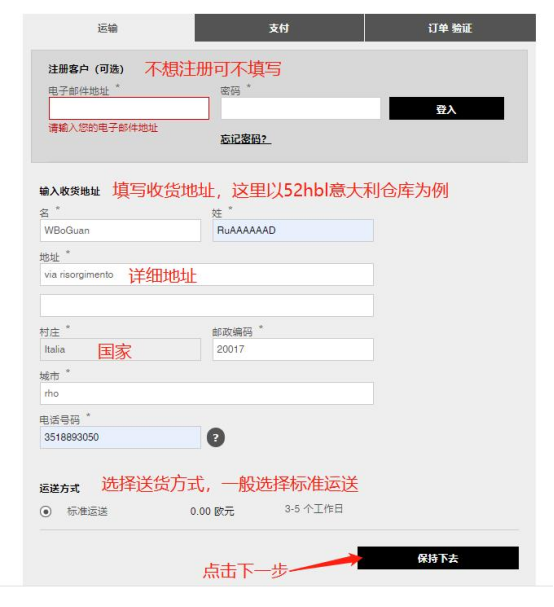
Task: Click the empty second address line field
Action: click(x=207, y=305)
